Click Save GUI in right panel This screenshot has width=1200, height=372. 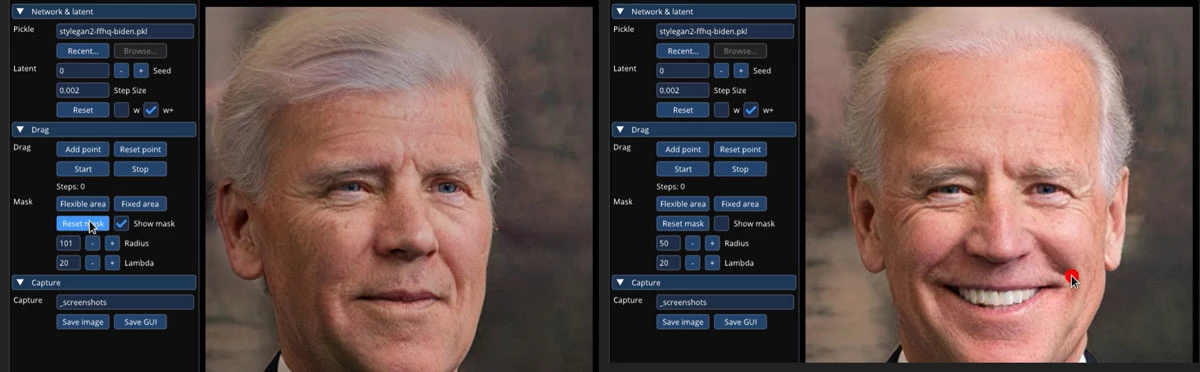740,322
